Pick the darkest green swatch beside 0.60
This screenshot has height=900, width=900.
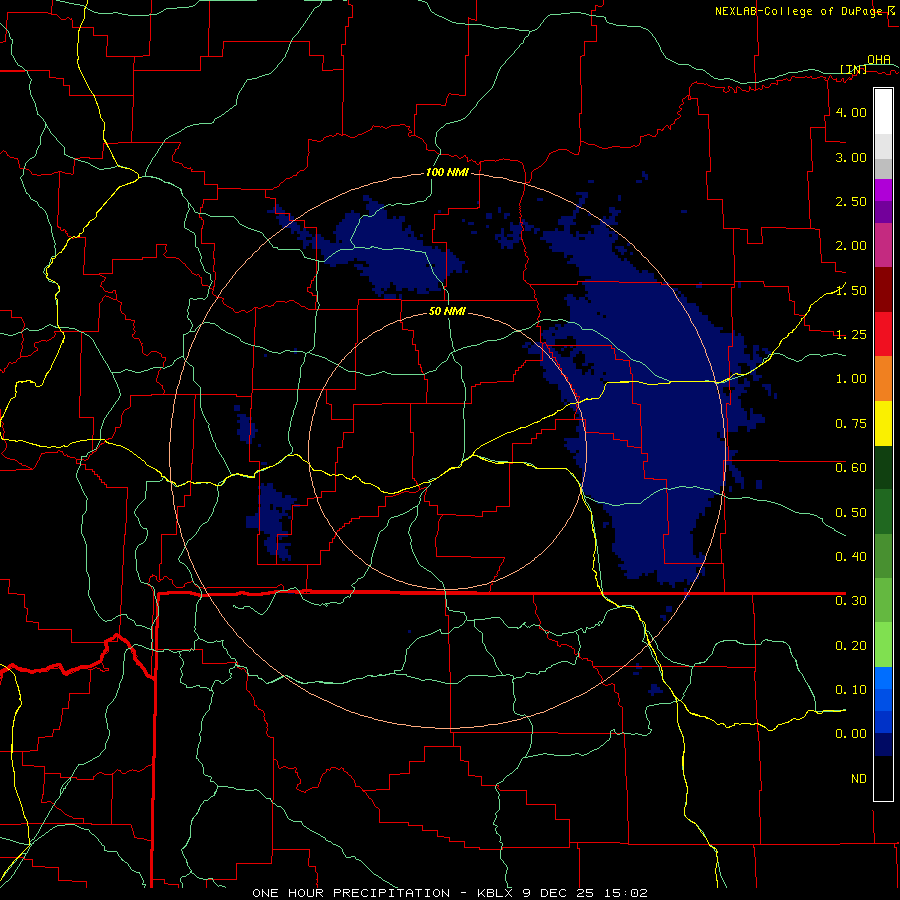pos(883,467)
